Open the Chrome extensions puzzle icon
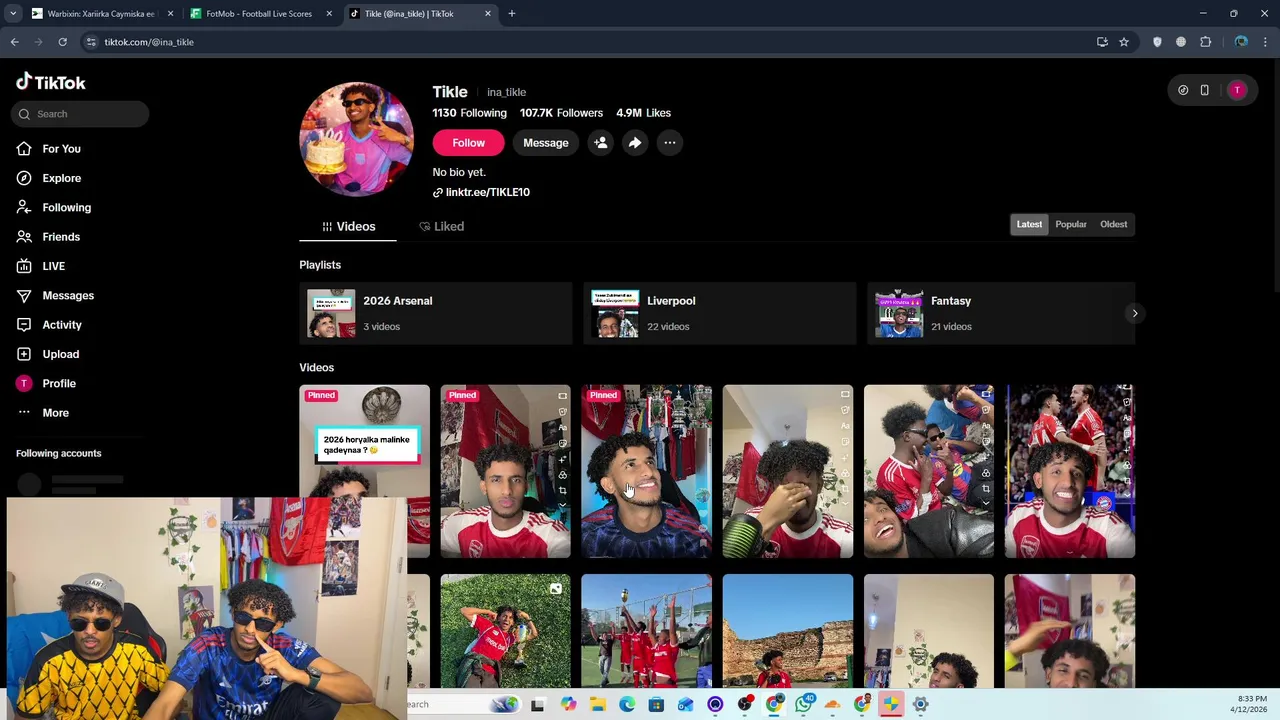Image resolution: width=1280 pixels, height=720 pixels. [1205, 42]
